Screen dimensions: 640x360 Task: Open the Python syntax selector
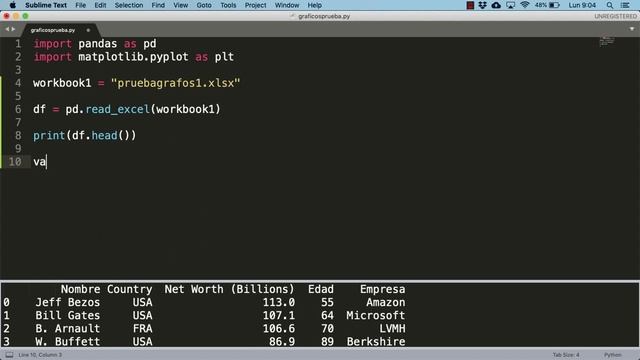(613, 355)
